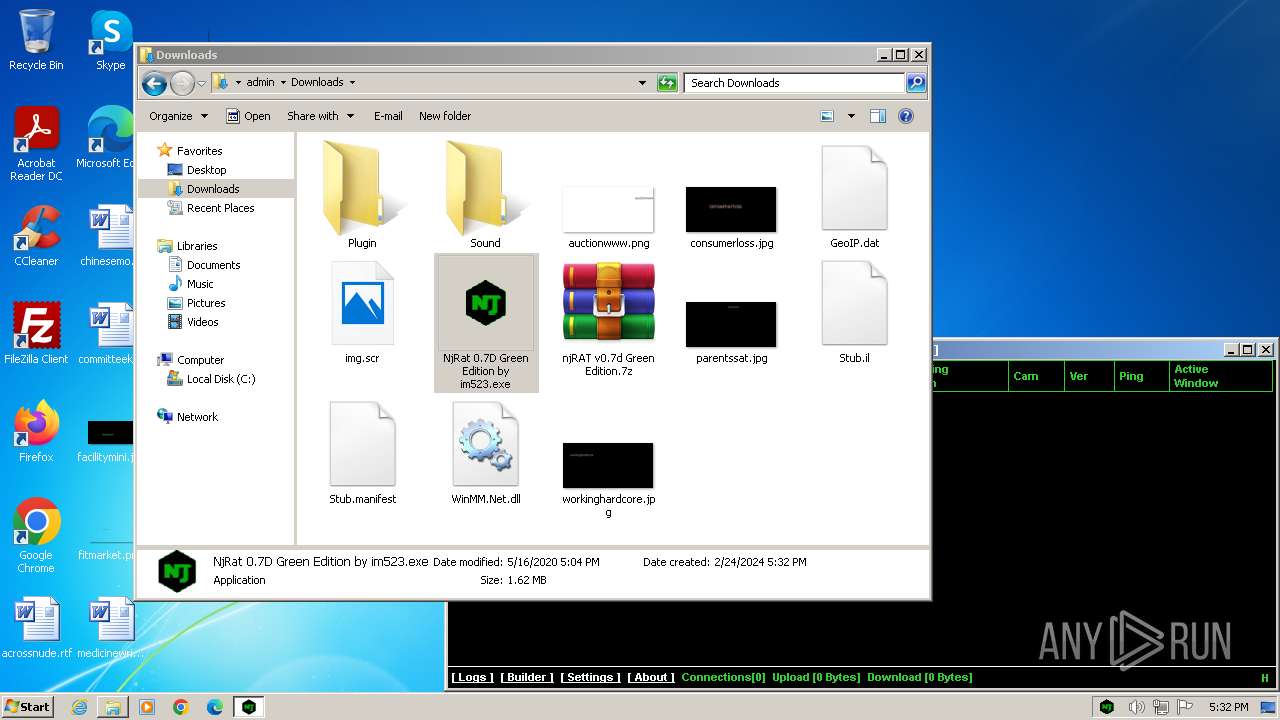Open the Share with dropdown
Screen dimensions: 1280x720
click(320, 116)
